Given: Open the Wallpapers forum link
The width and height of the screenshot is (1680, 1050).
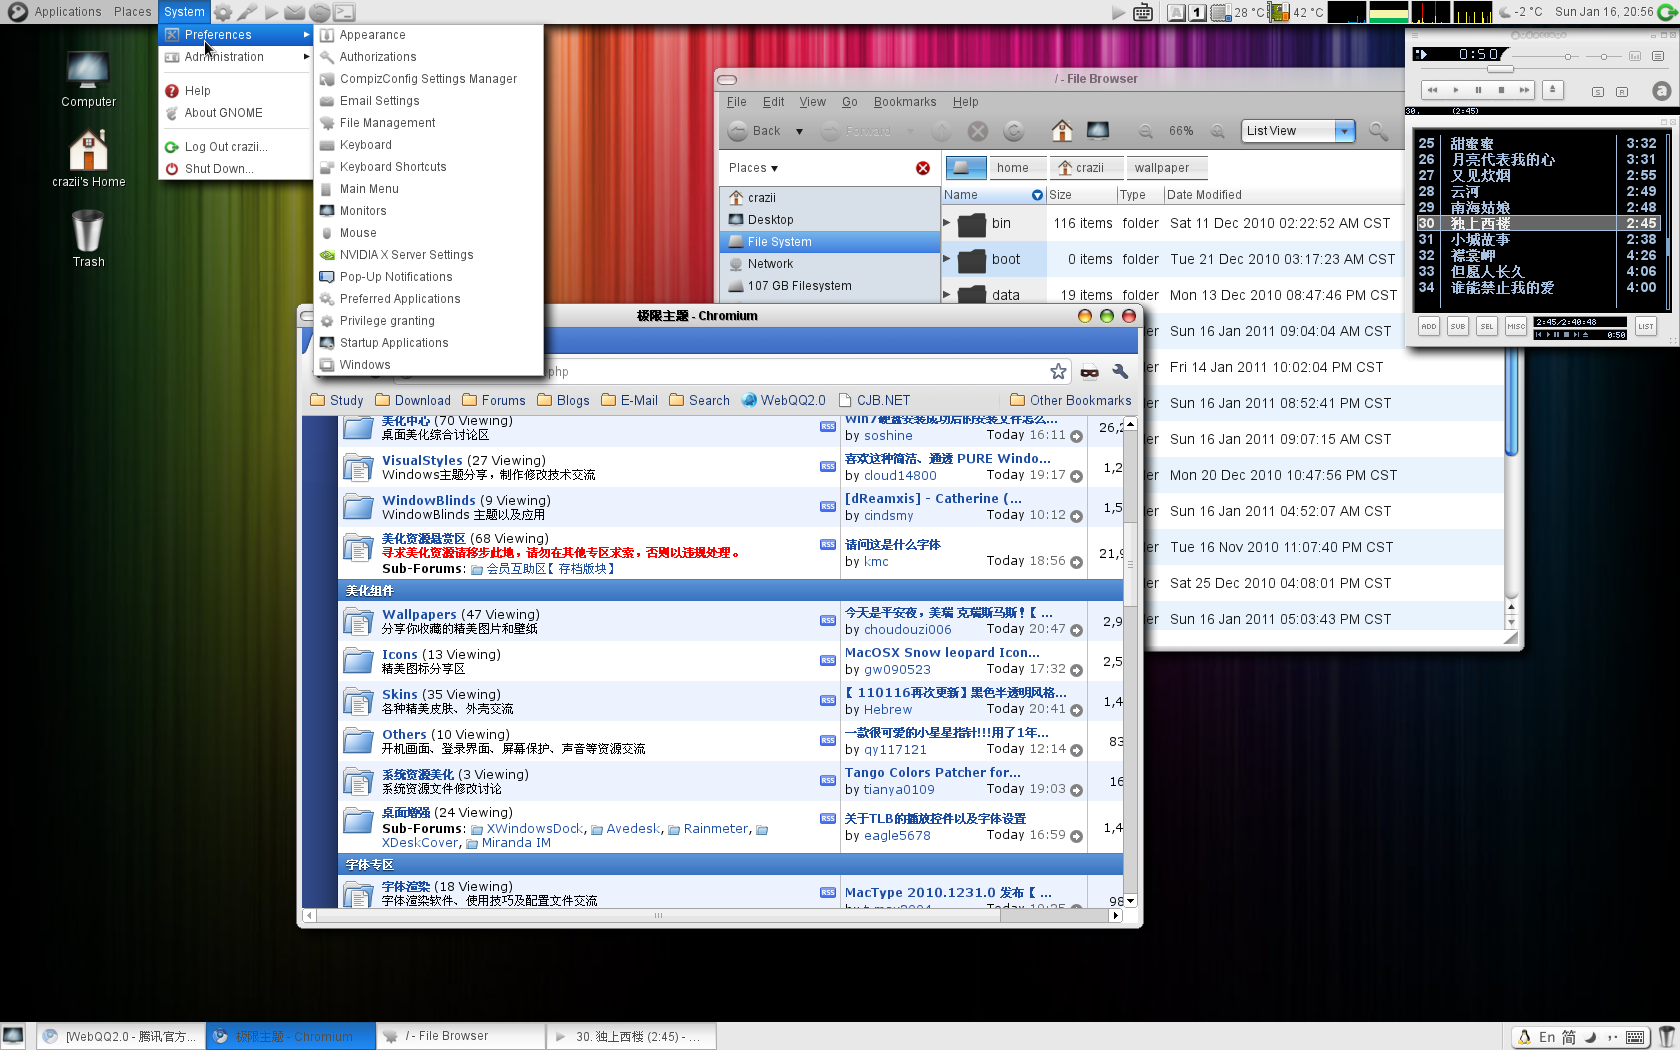Looking at the screenshot, I should point(419,615).
